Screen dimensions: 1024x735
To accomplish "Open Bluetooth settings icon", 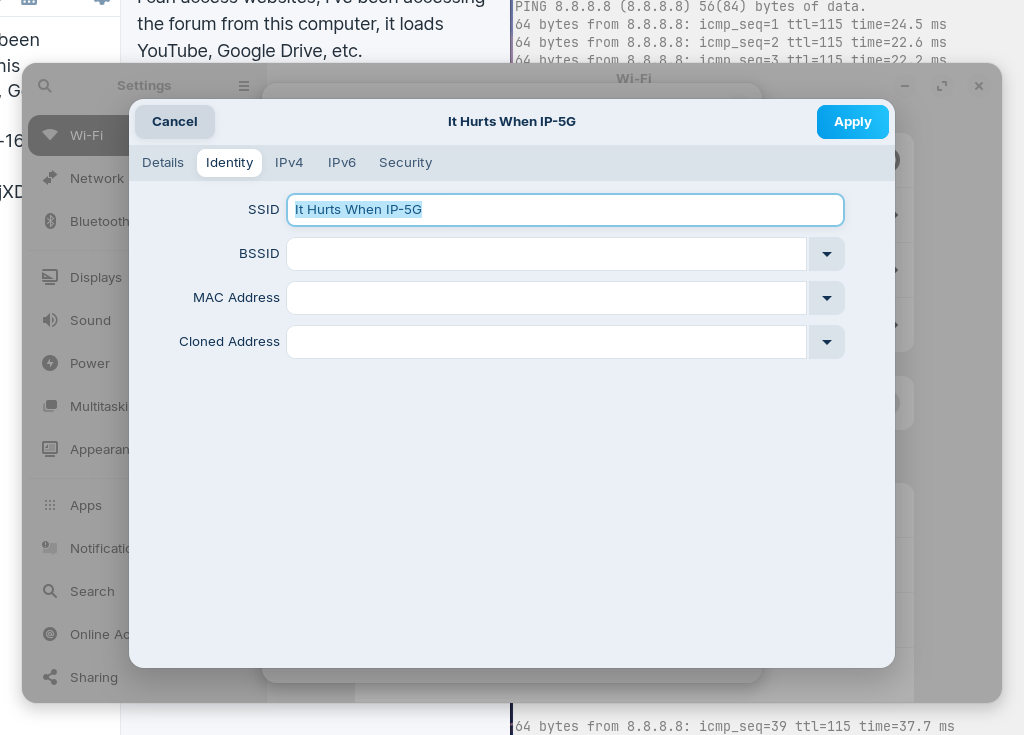I will coord(50,221).
